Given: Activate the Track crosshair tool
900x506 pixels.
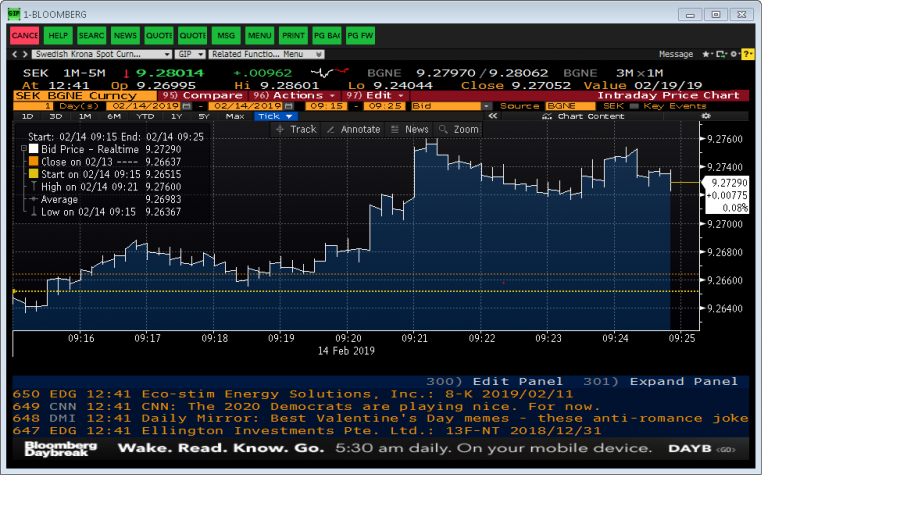Looking at the screenshot, I should (295, 130).
